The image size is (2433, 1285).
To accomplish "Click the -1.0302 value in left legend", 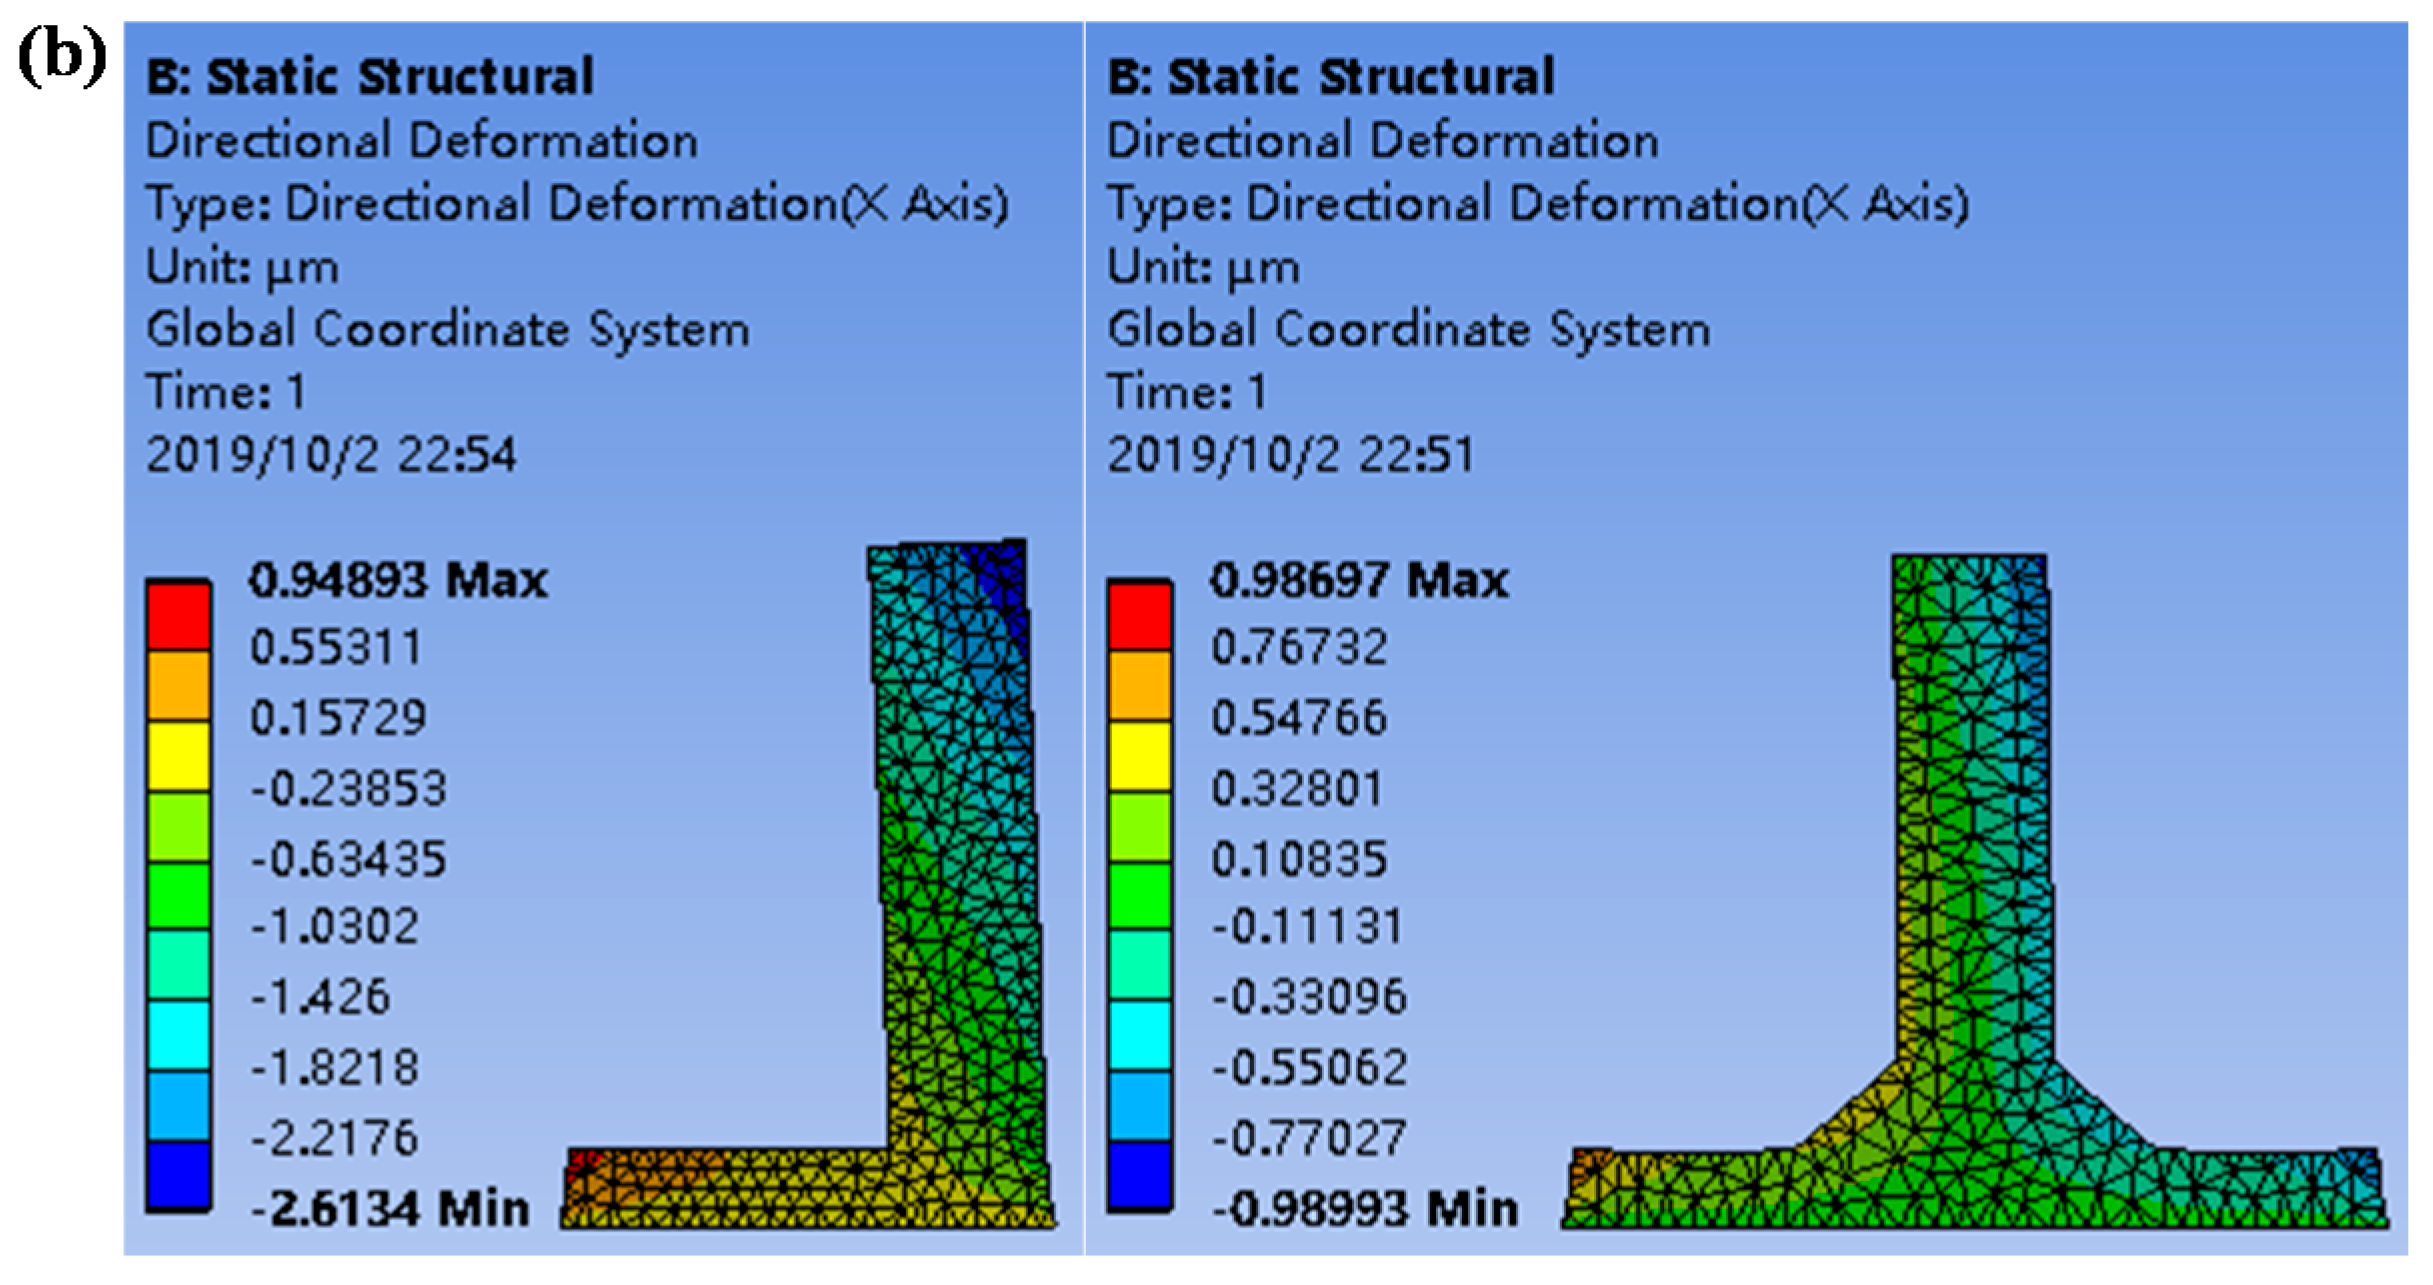I will click(x=335, y=927).
